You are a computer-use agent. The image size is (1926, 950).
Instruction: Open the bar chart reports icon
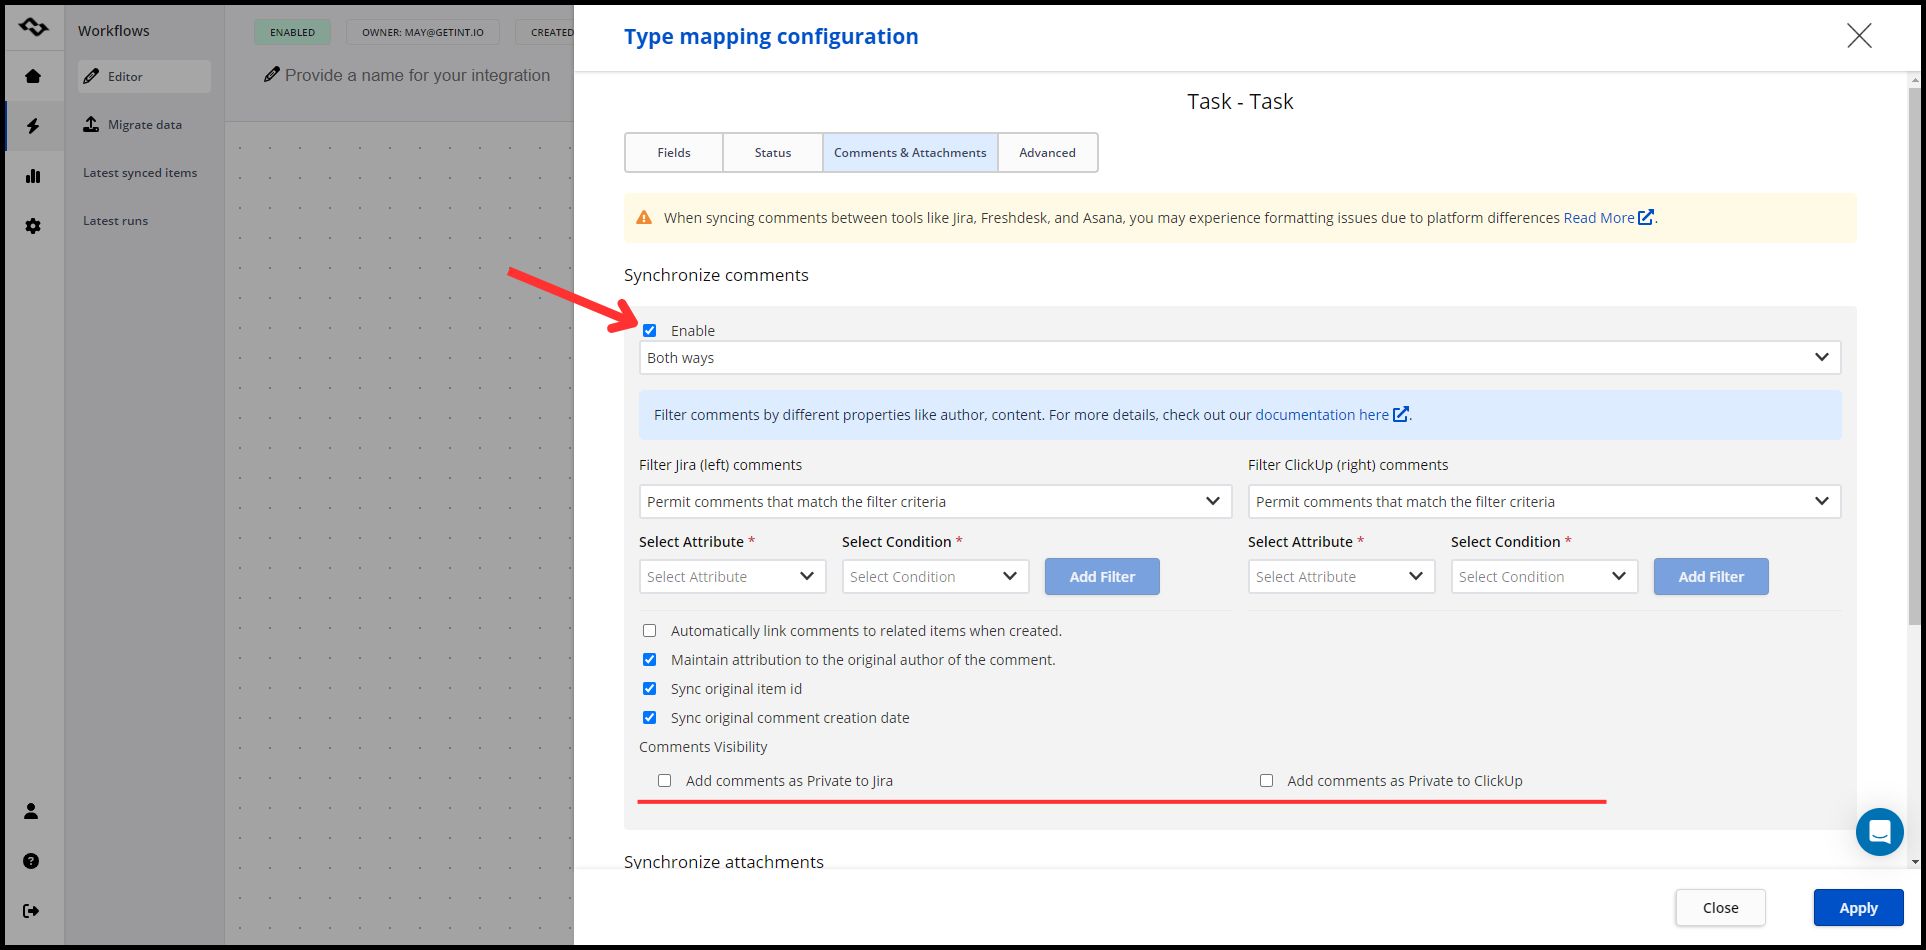[x=33, y=176]
